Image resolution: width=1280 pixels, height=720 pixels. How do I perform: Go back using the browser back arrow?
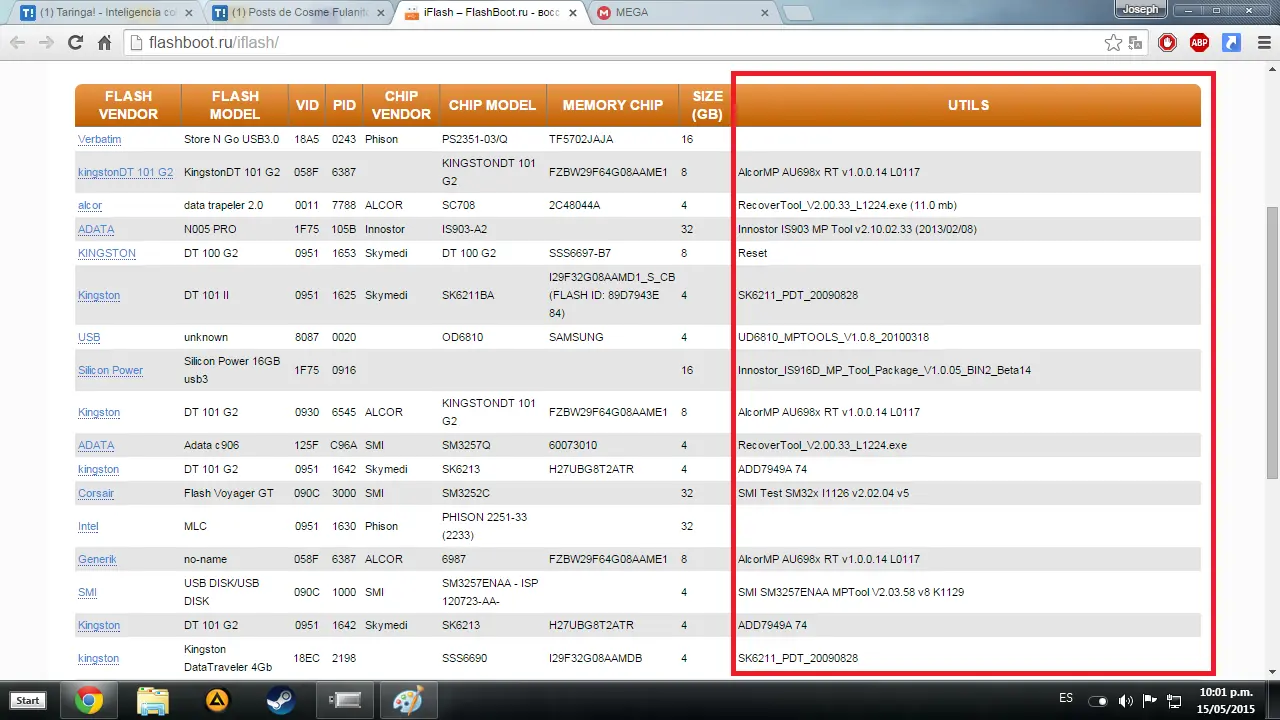[x=17, y=43]
